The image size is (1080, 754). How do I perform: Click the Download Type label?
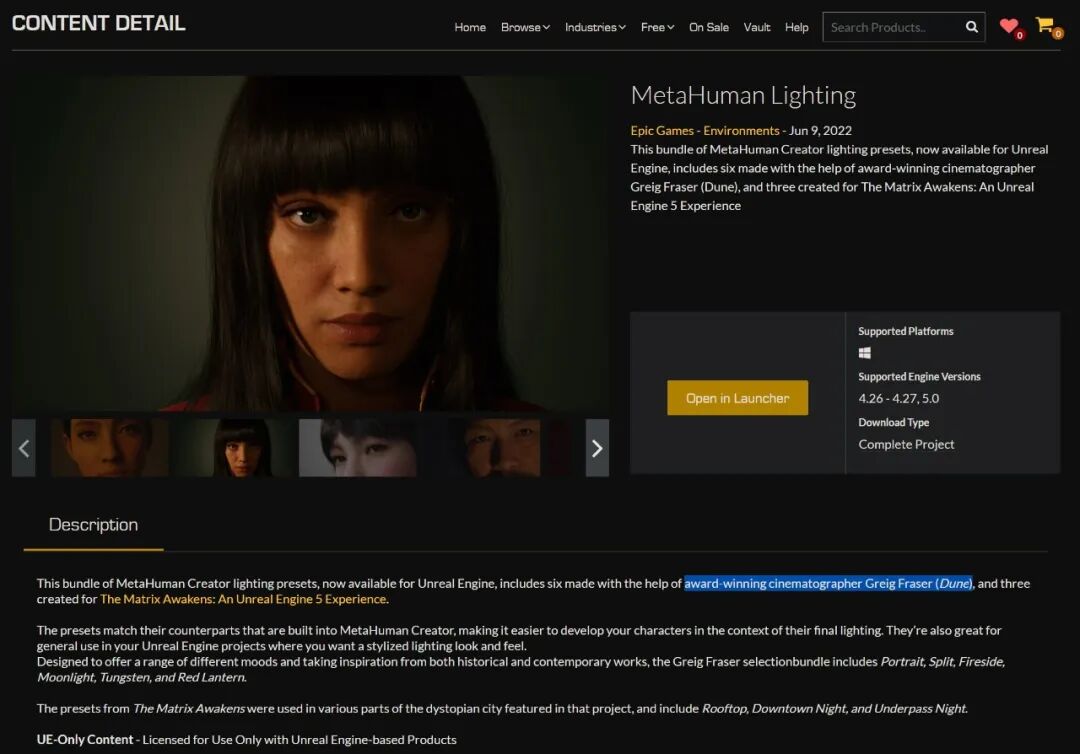tap(893, 423)
